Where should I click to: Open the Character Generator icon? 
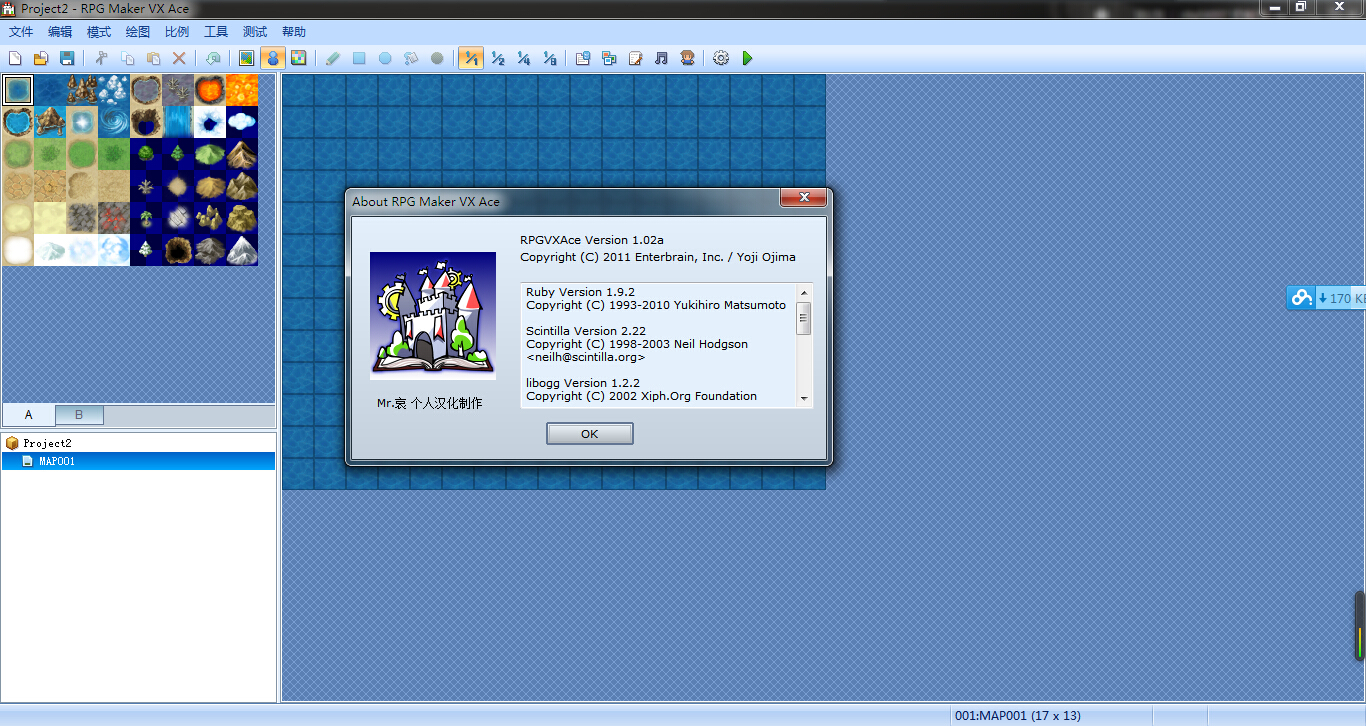[x=687, y=59]
